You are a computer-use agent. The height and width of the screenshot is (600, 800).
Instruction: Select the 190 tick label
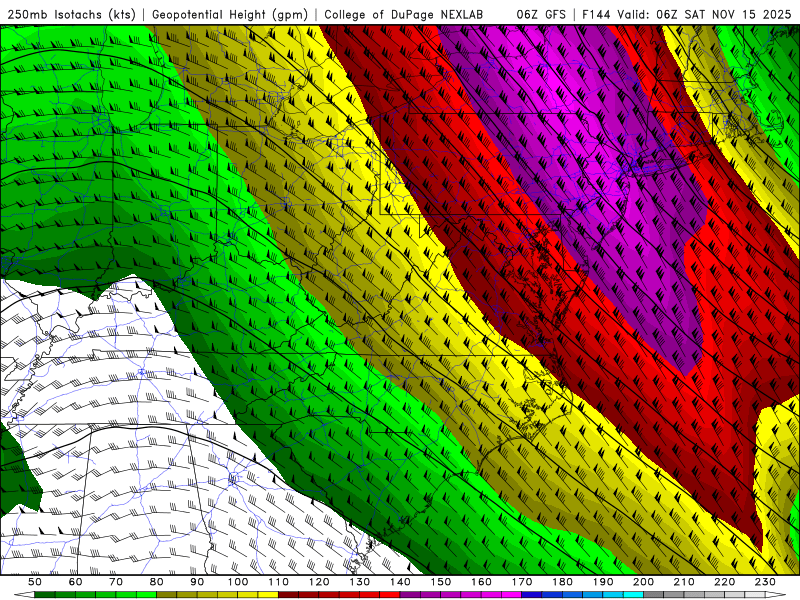[x=603, y=582]
